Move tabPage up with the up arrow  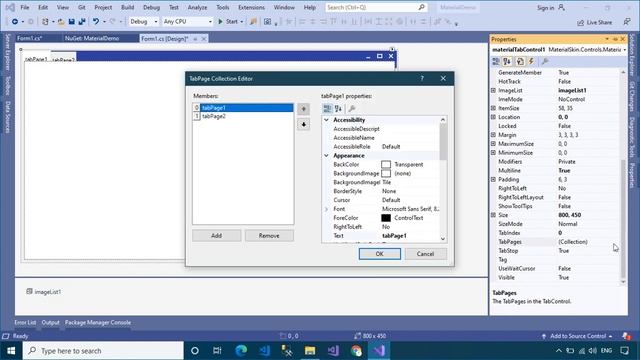pyautogui.click(x=304, y=109)
